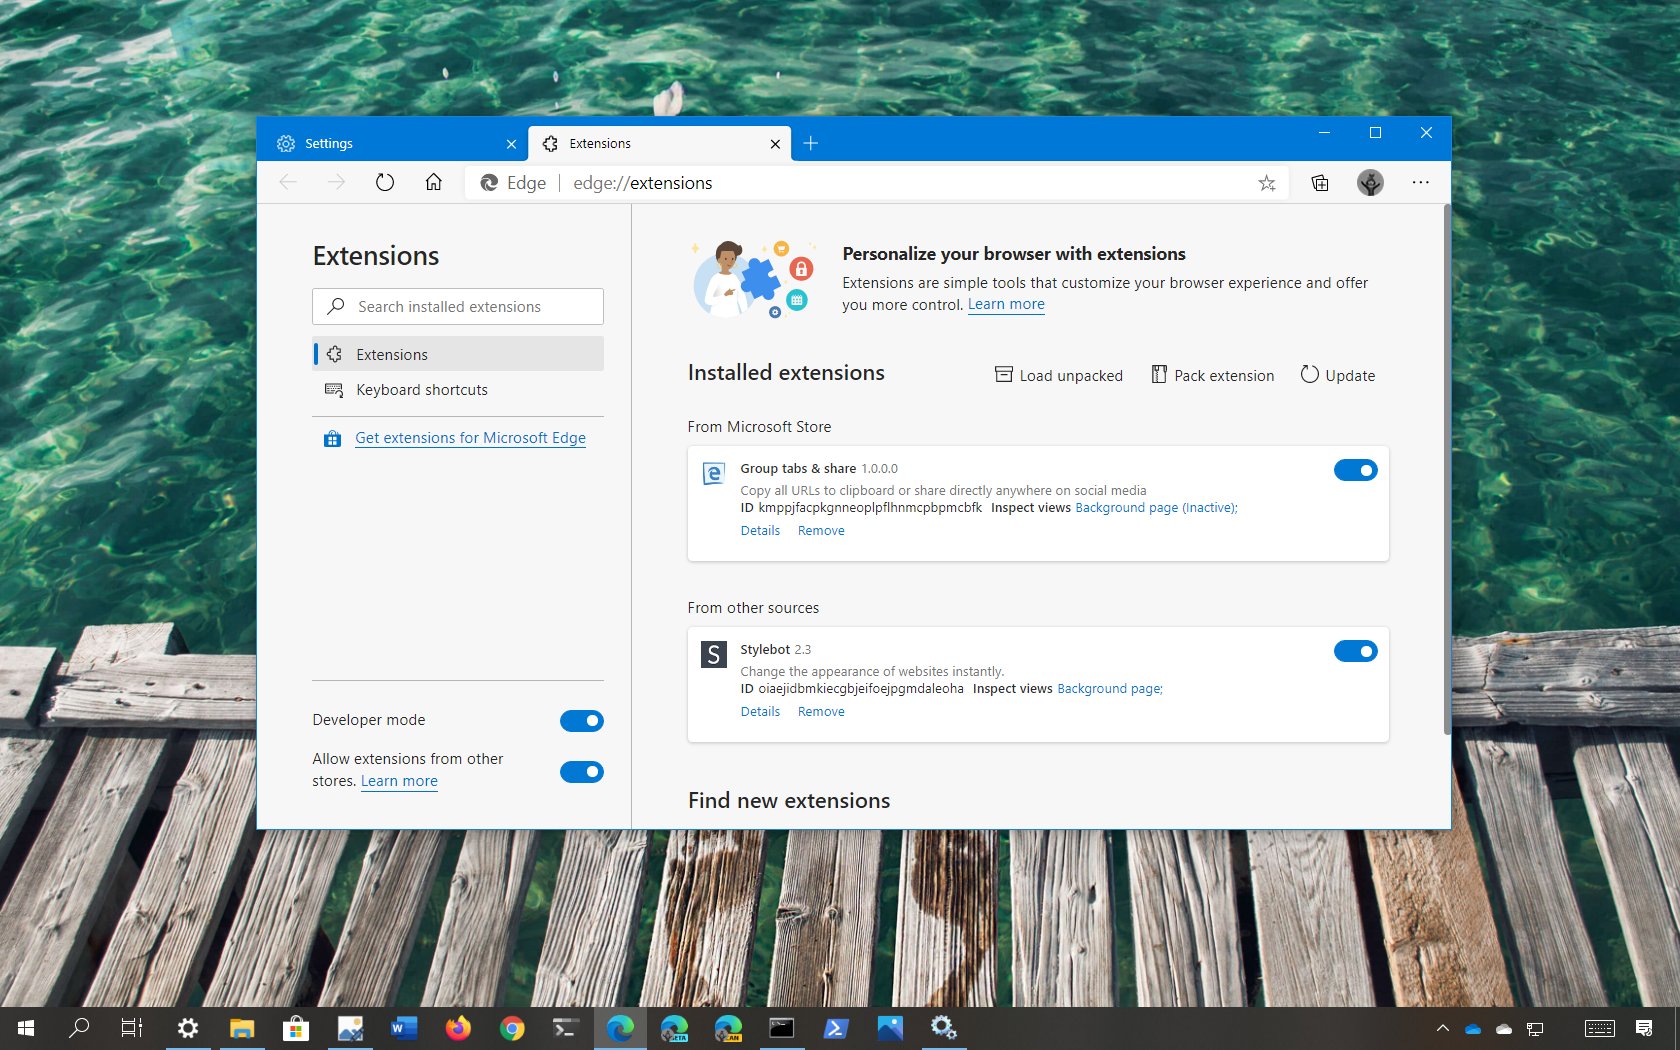
Task: Open Get extensions for Microsoft Edge link
Action: [x=470, y=438]
